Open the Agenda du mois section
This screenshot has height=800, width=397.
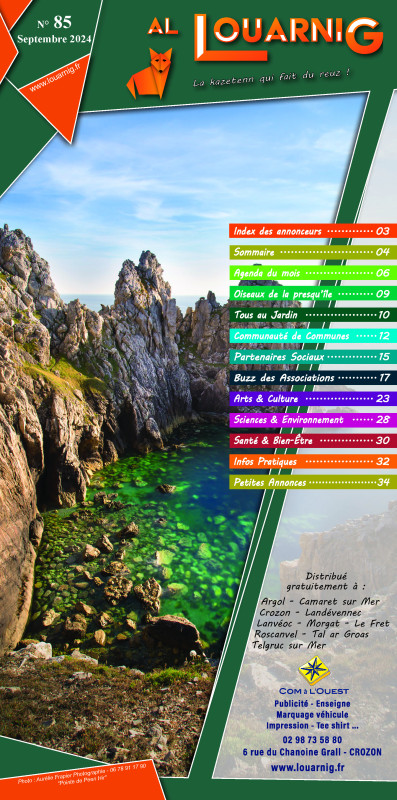(x=313, y=273)
